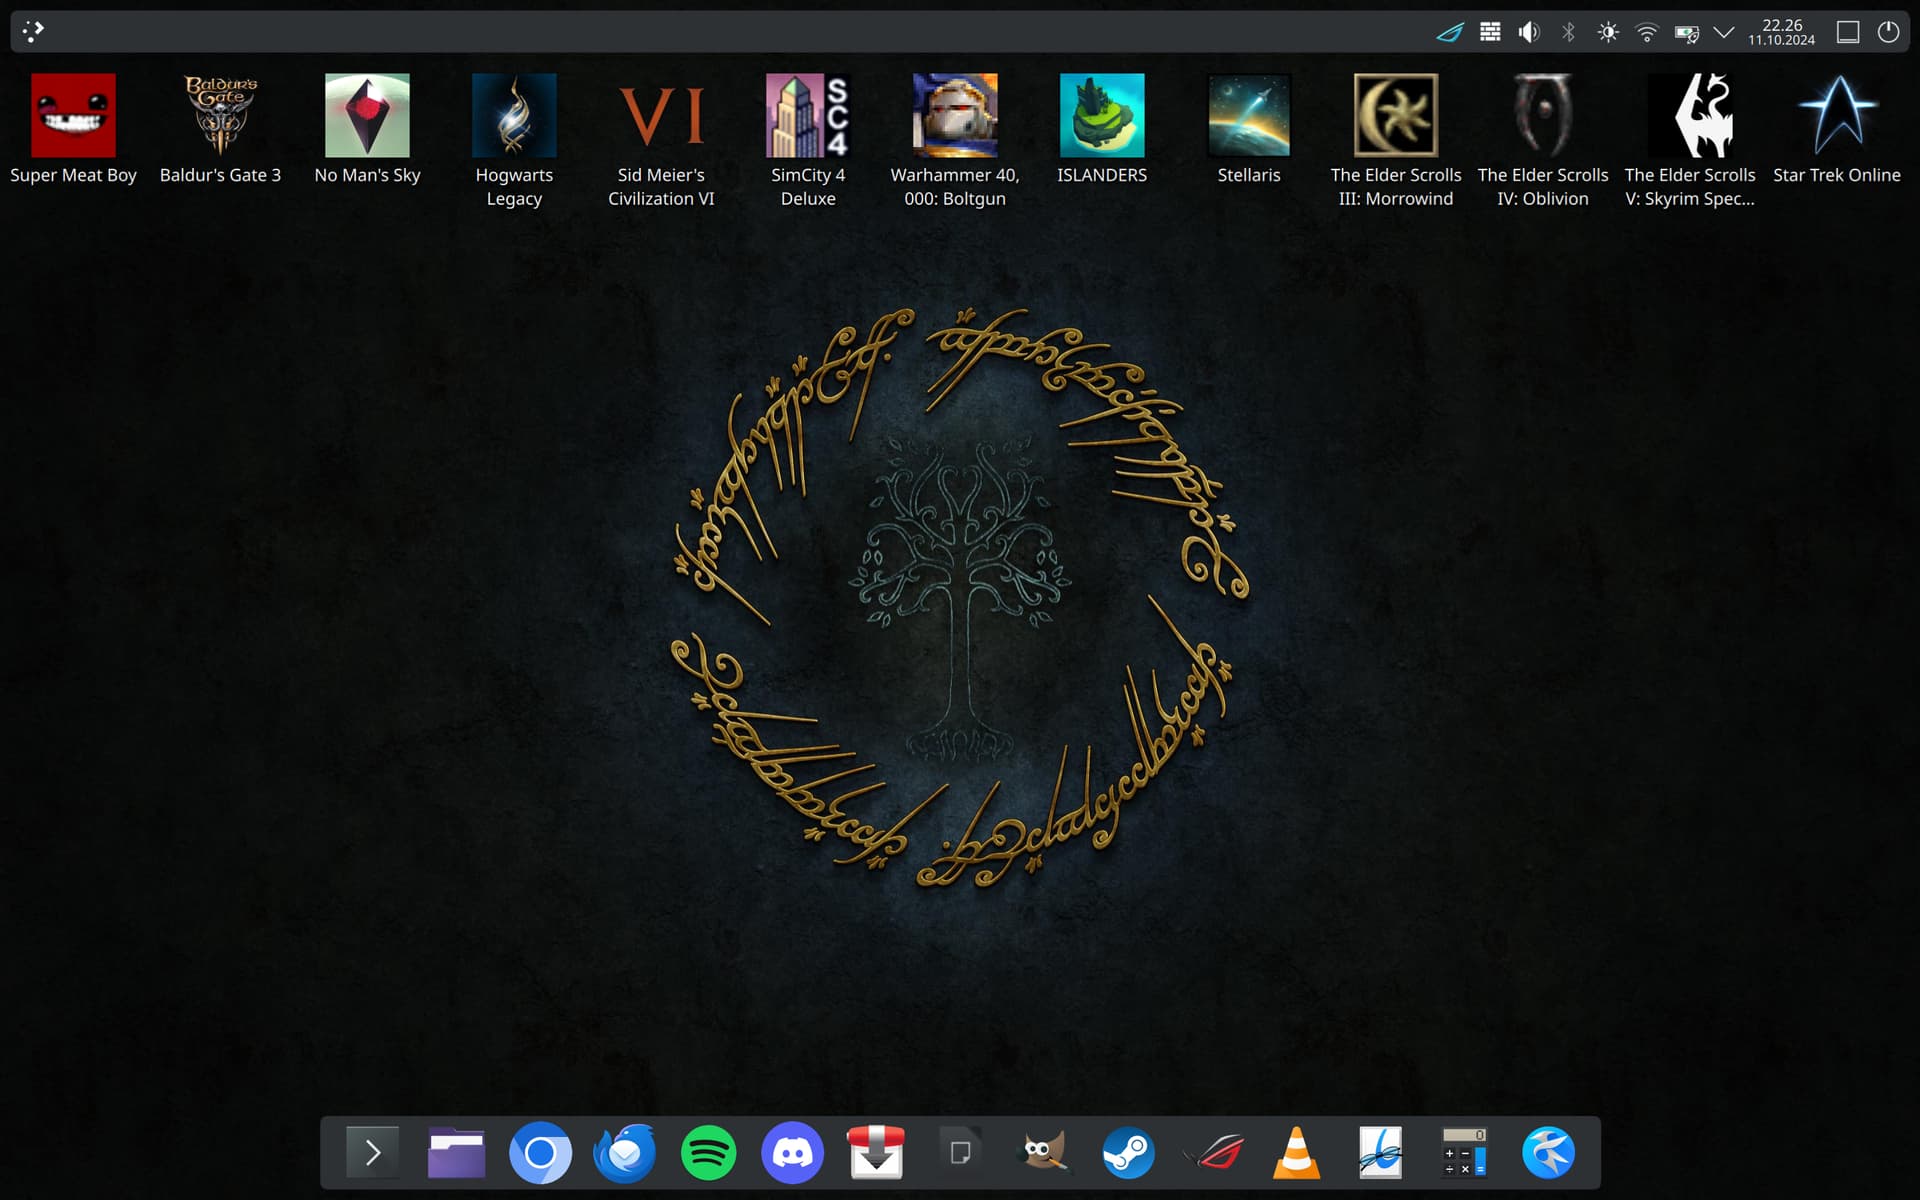Viewport: 1920px width, 1200px height.
Task: Open Steam from the dock
Action: tap(1128, 1153)
